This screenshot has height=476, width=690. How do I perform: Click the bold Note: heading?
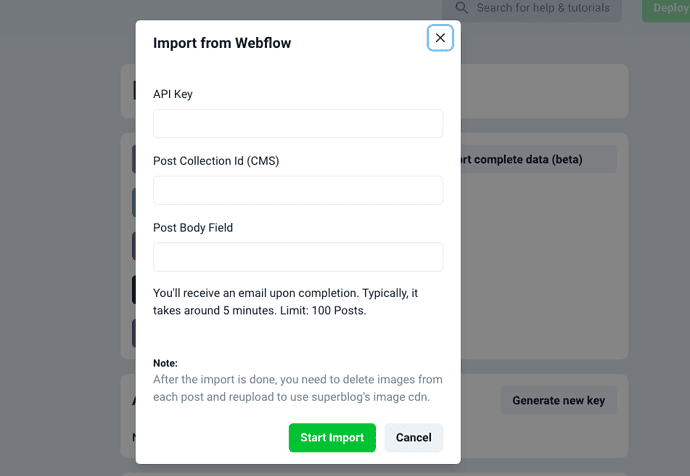point(165,363)
